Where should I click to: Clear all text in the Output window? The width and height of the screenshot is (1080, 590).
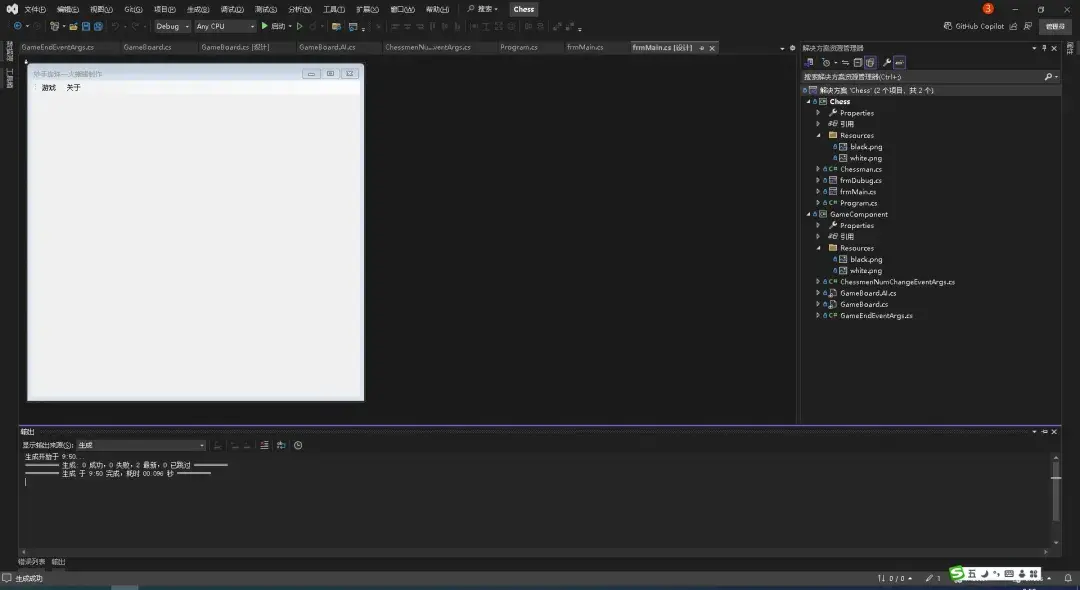pos(262,444)
